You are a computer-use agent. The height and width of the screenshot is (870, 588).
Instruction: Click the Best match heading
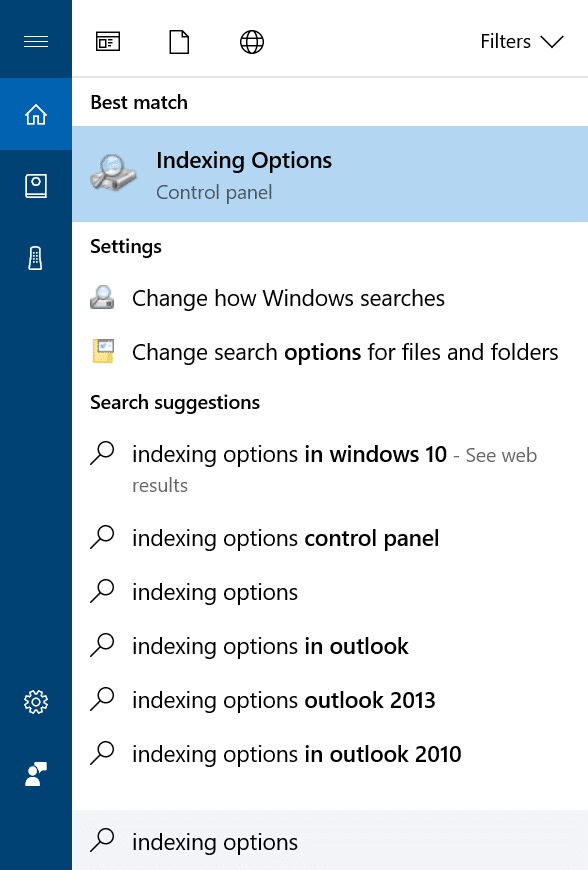139,103
